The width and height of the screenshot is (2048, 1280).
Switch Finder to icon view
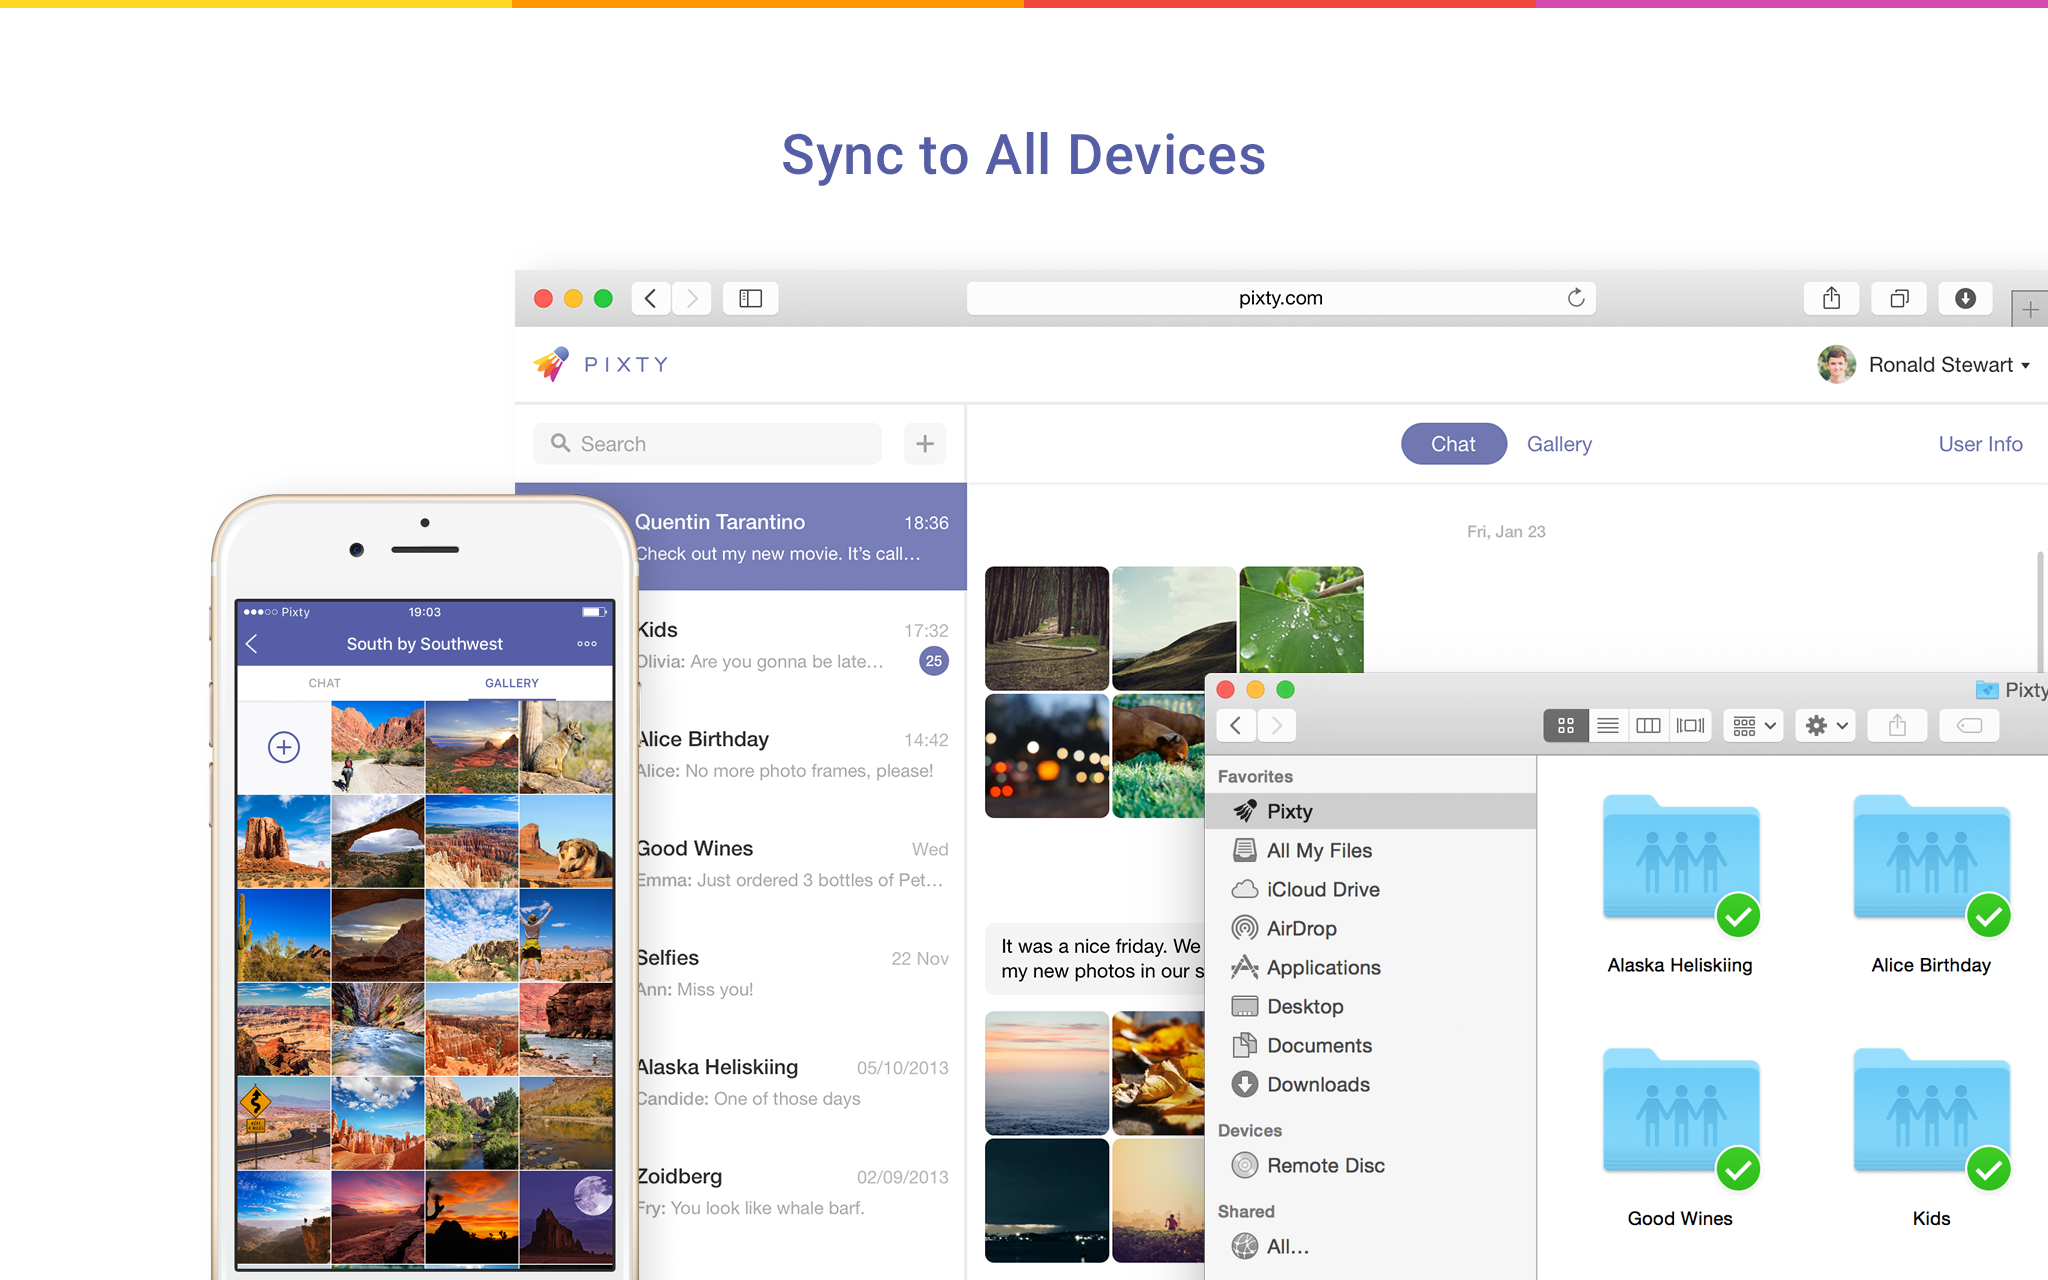(x=1566, y=725)
